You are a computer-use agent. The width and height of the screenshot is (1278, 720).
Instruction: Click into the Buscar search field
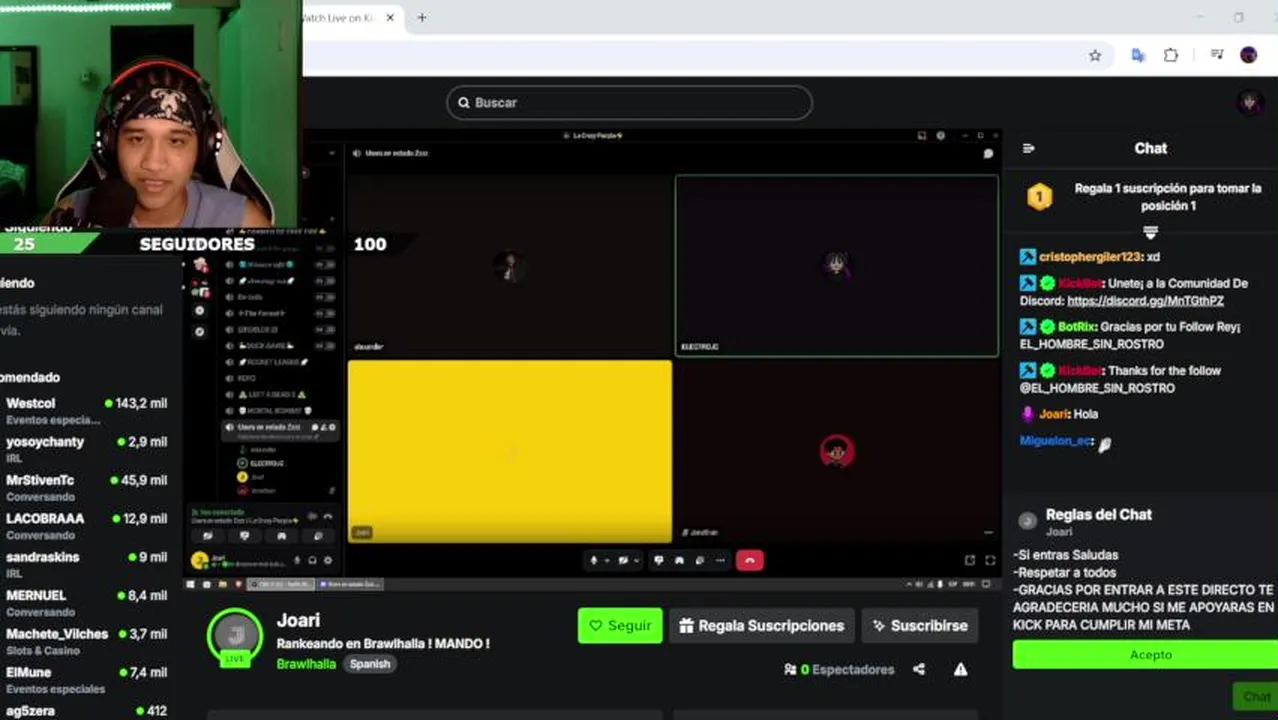(630, 102)
